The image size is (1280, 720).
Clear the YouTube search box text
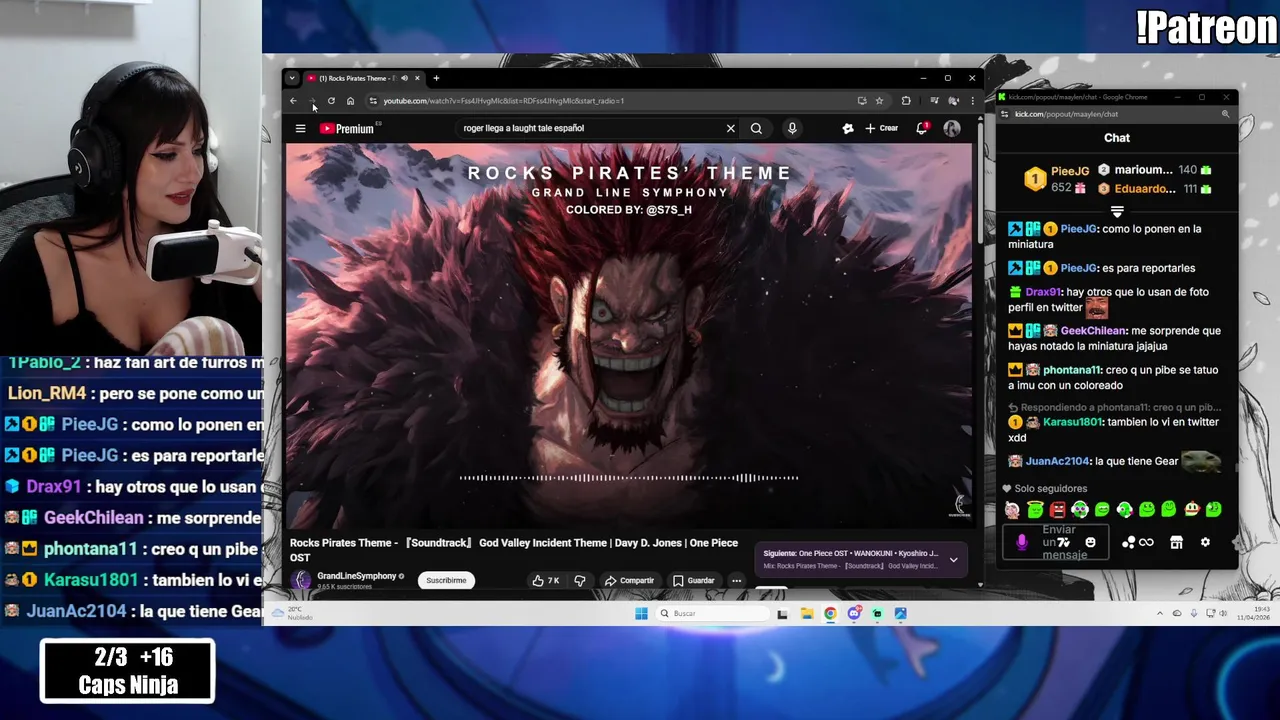point(730,128)
